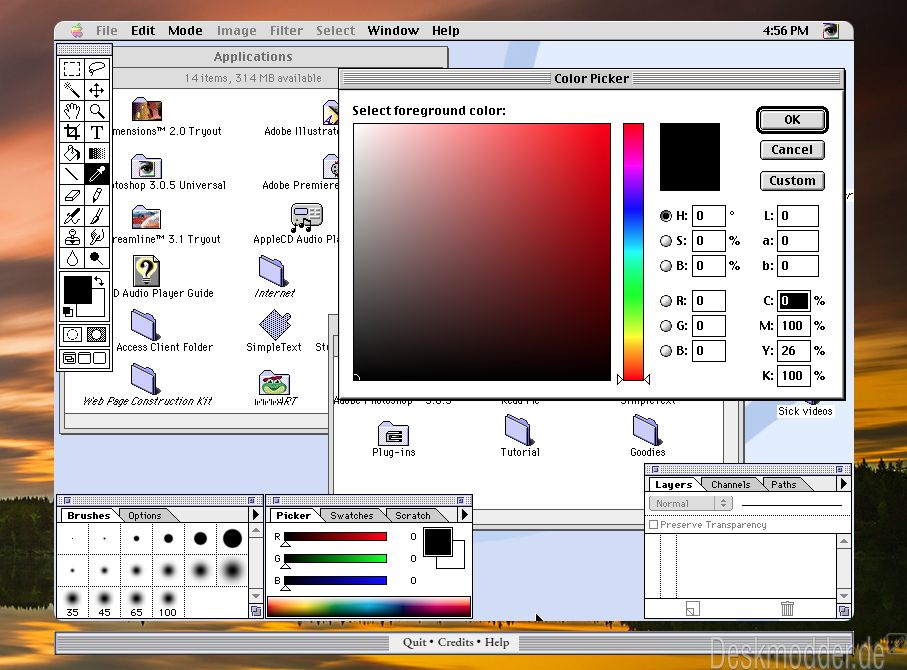This screenshot has height=670, width=907.
Task: Switch to Standard mode in toolbox
Action: 72,334
